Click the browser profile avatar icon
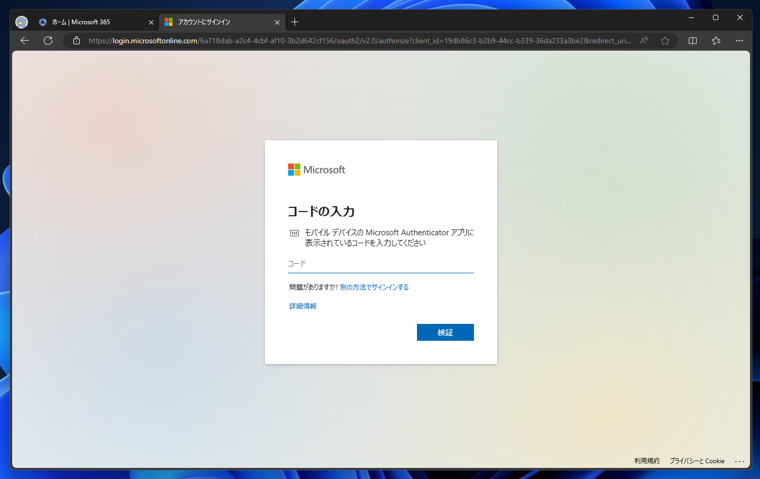Viewport: 760px width, 479px height. tap(21, 22)
